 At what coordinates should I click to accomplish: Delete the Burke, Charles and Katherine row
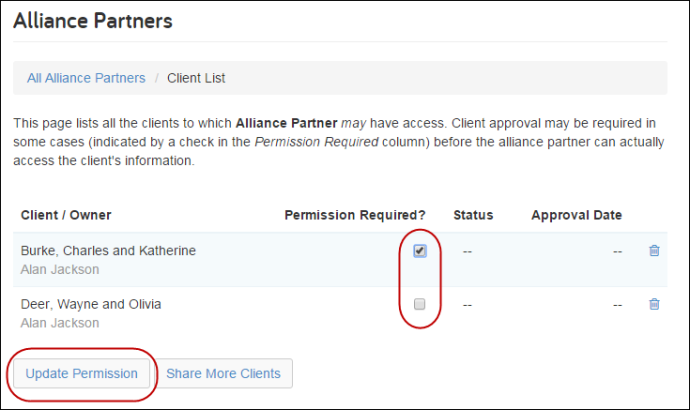click(x=654, y=251)
